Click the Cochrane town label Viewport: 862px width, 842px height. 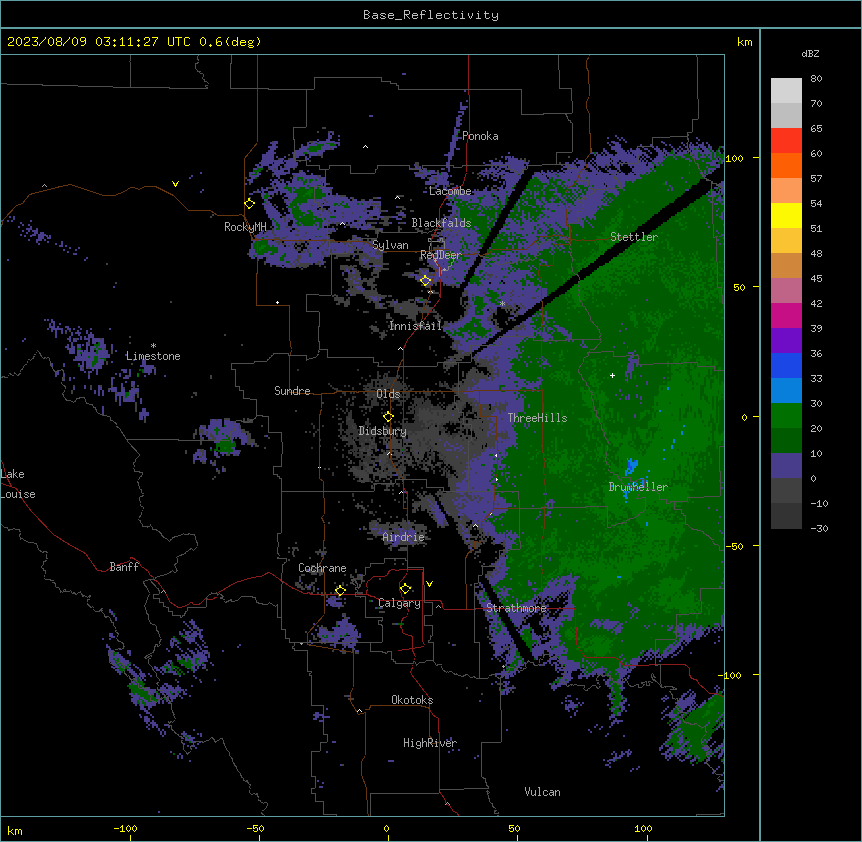point(322,568)
